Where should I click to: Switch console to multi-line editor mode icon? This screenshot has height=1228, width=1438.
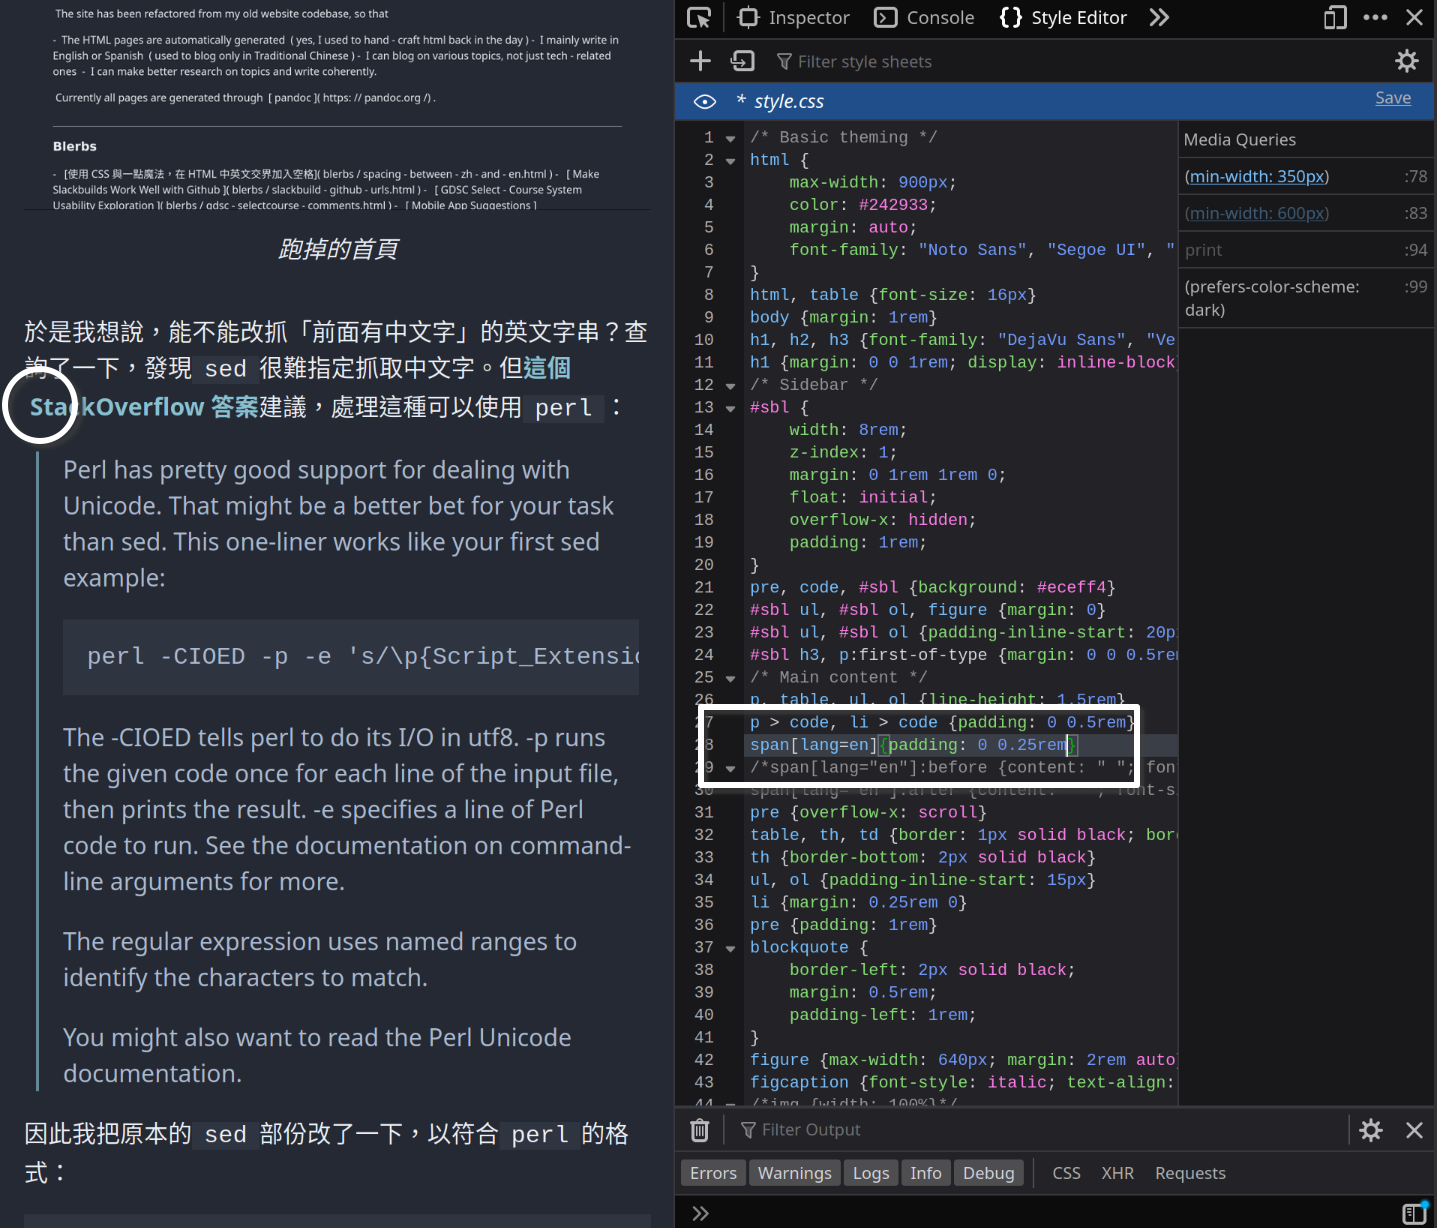[x=1414, y=1213]
